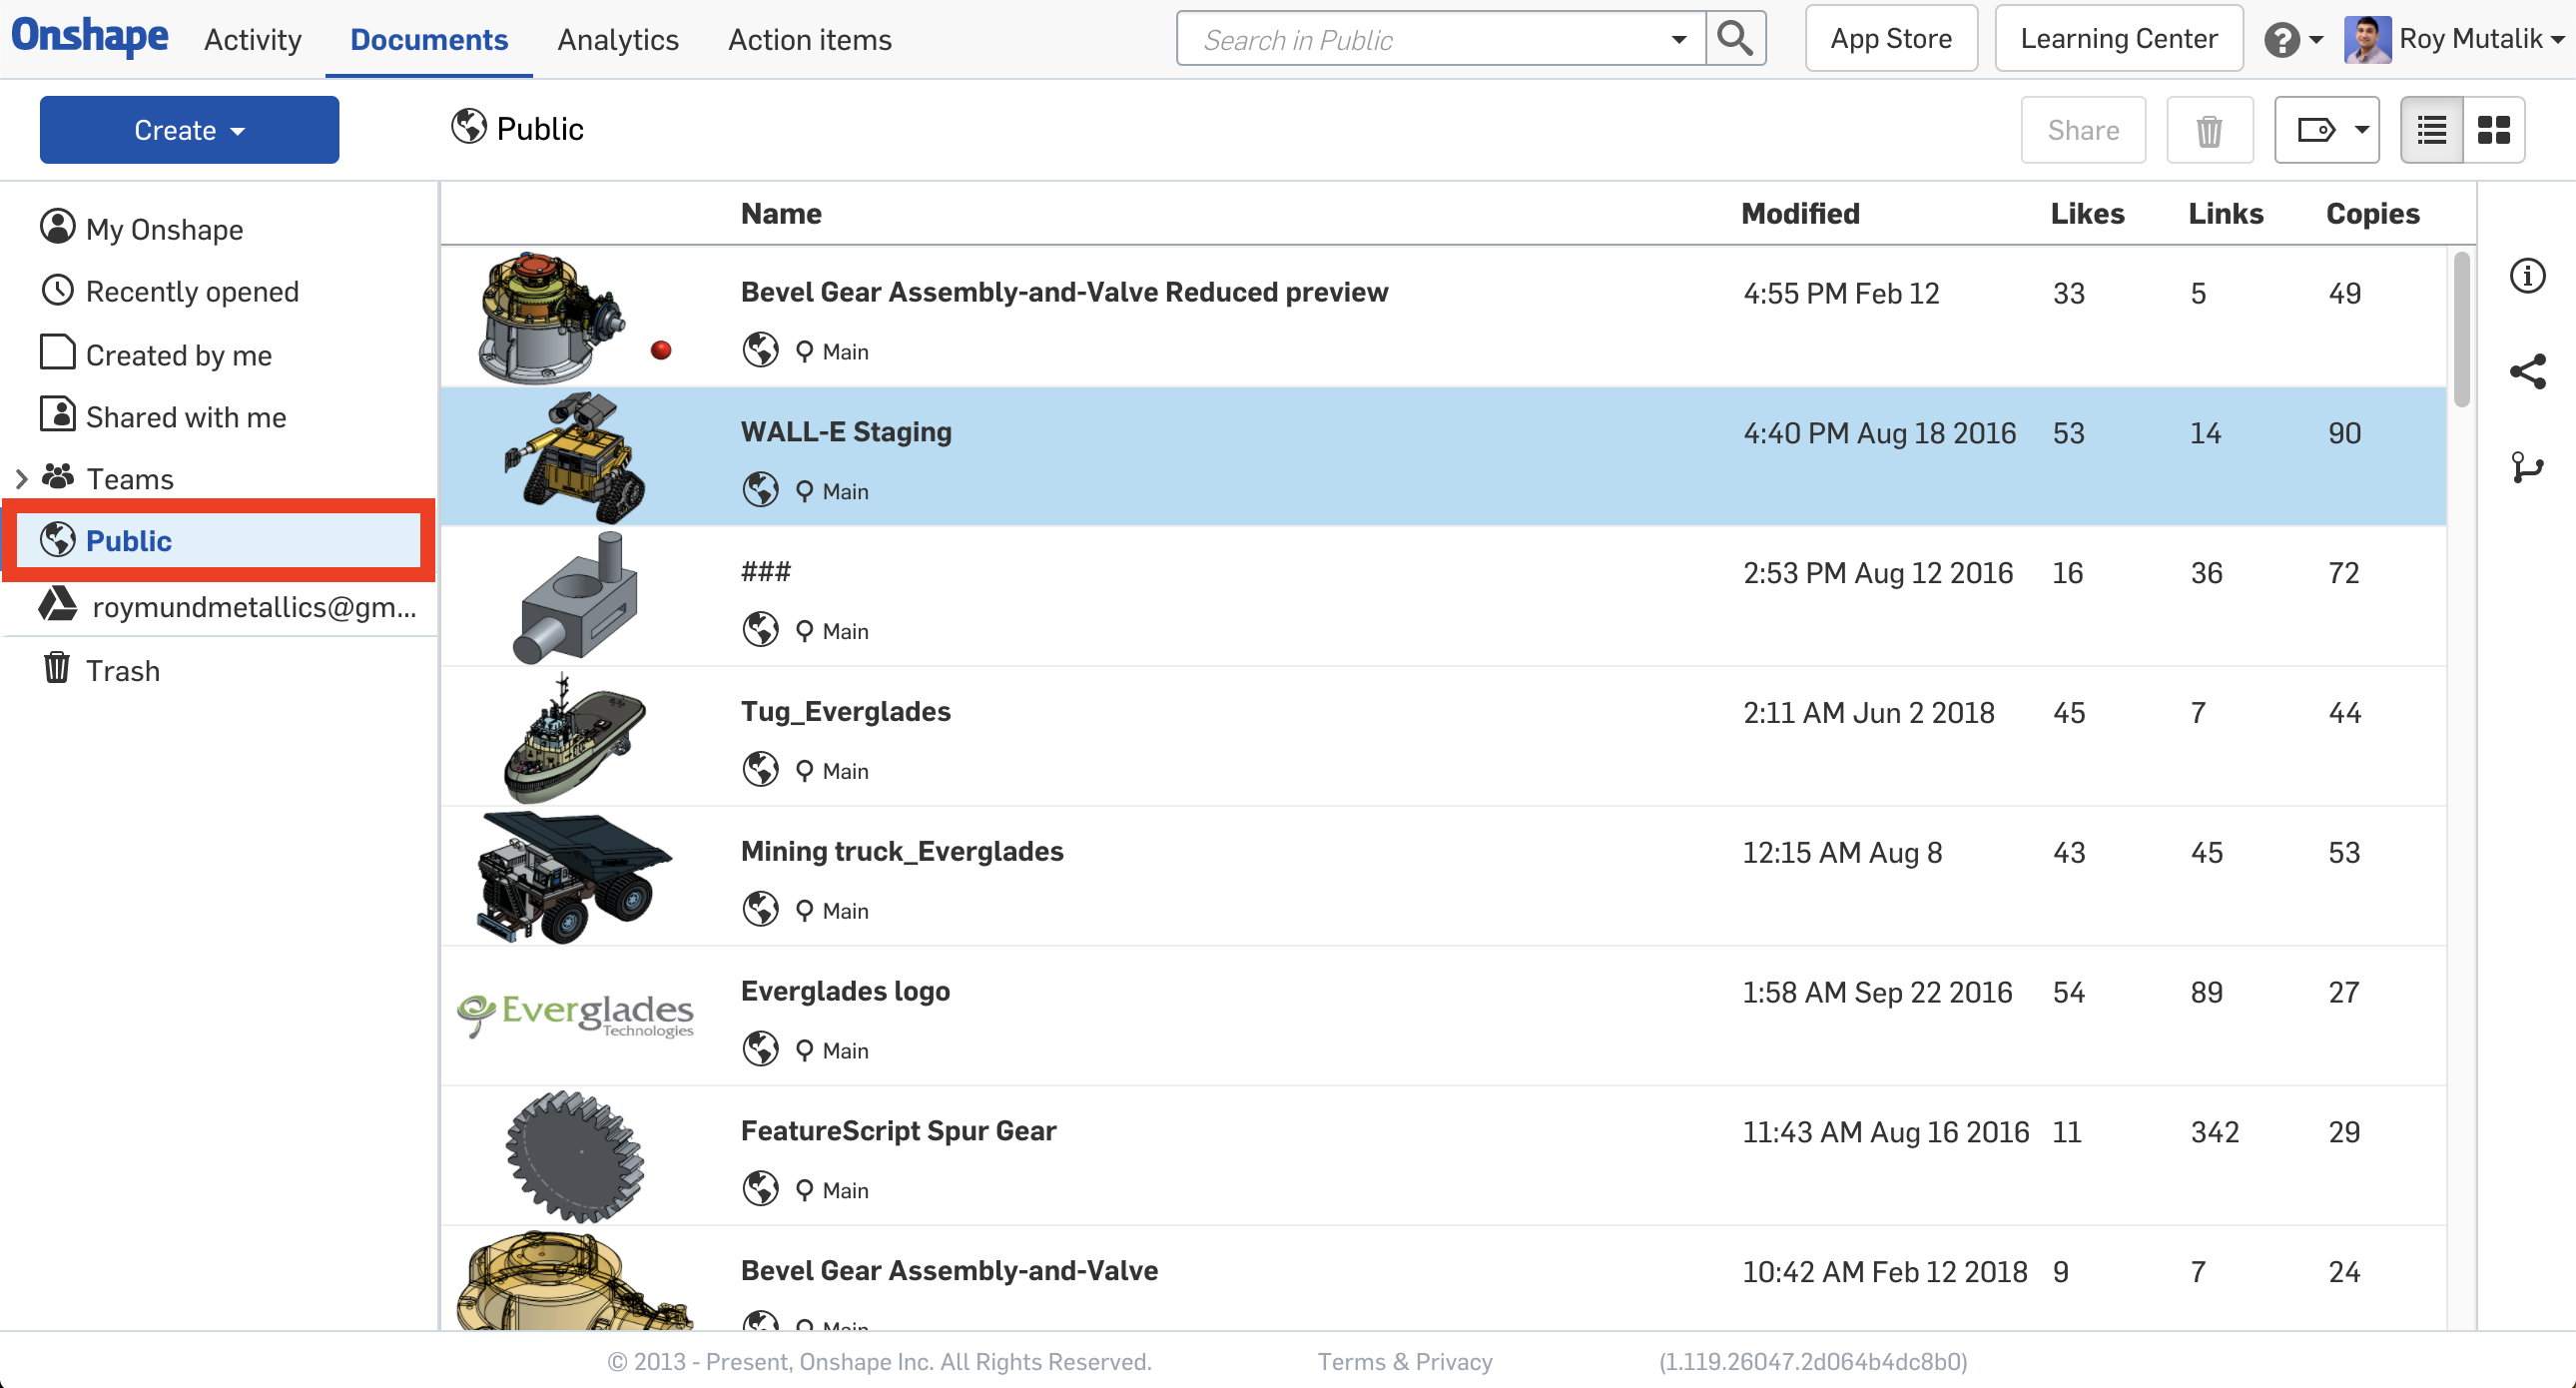Viewport: 2576px width, 1388px height.
Task: Click the Share button
Action: (x=2083, y=130)
